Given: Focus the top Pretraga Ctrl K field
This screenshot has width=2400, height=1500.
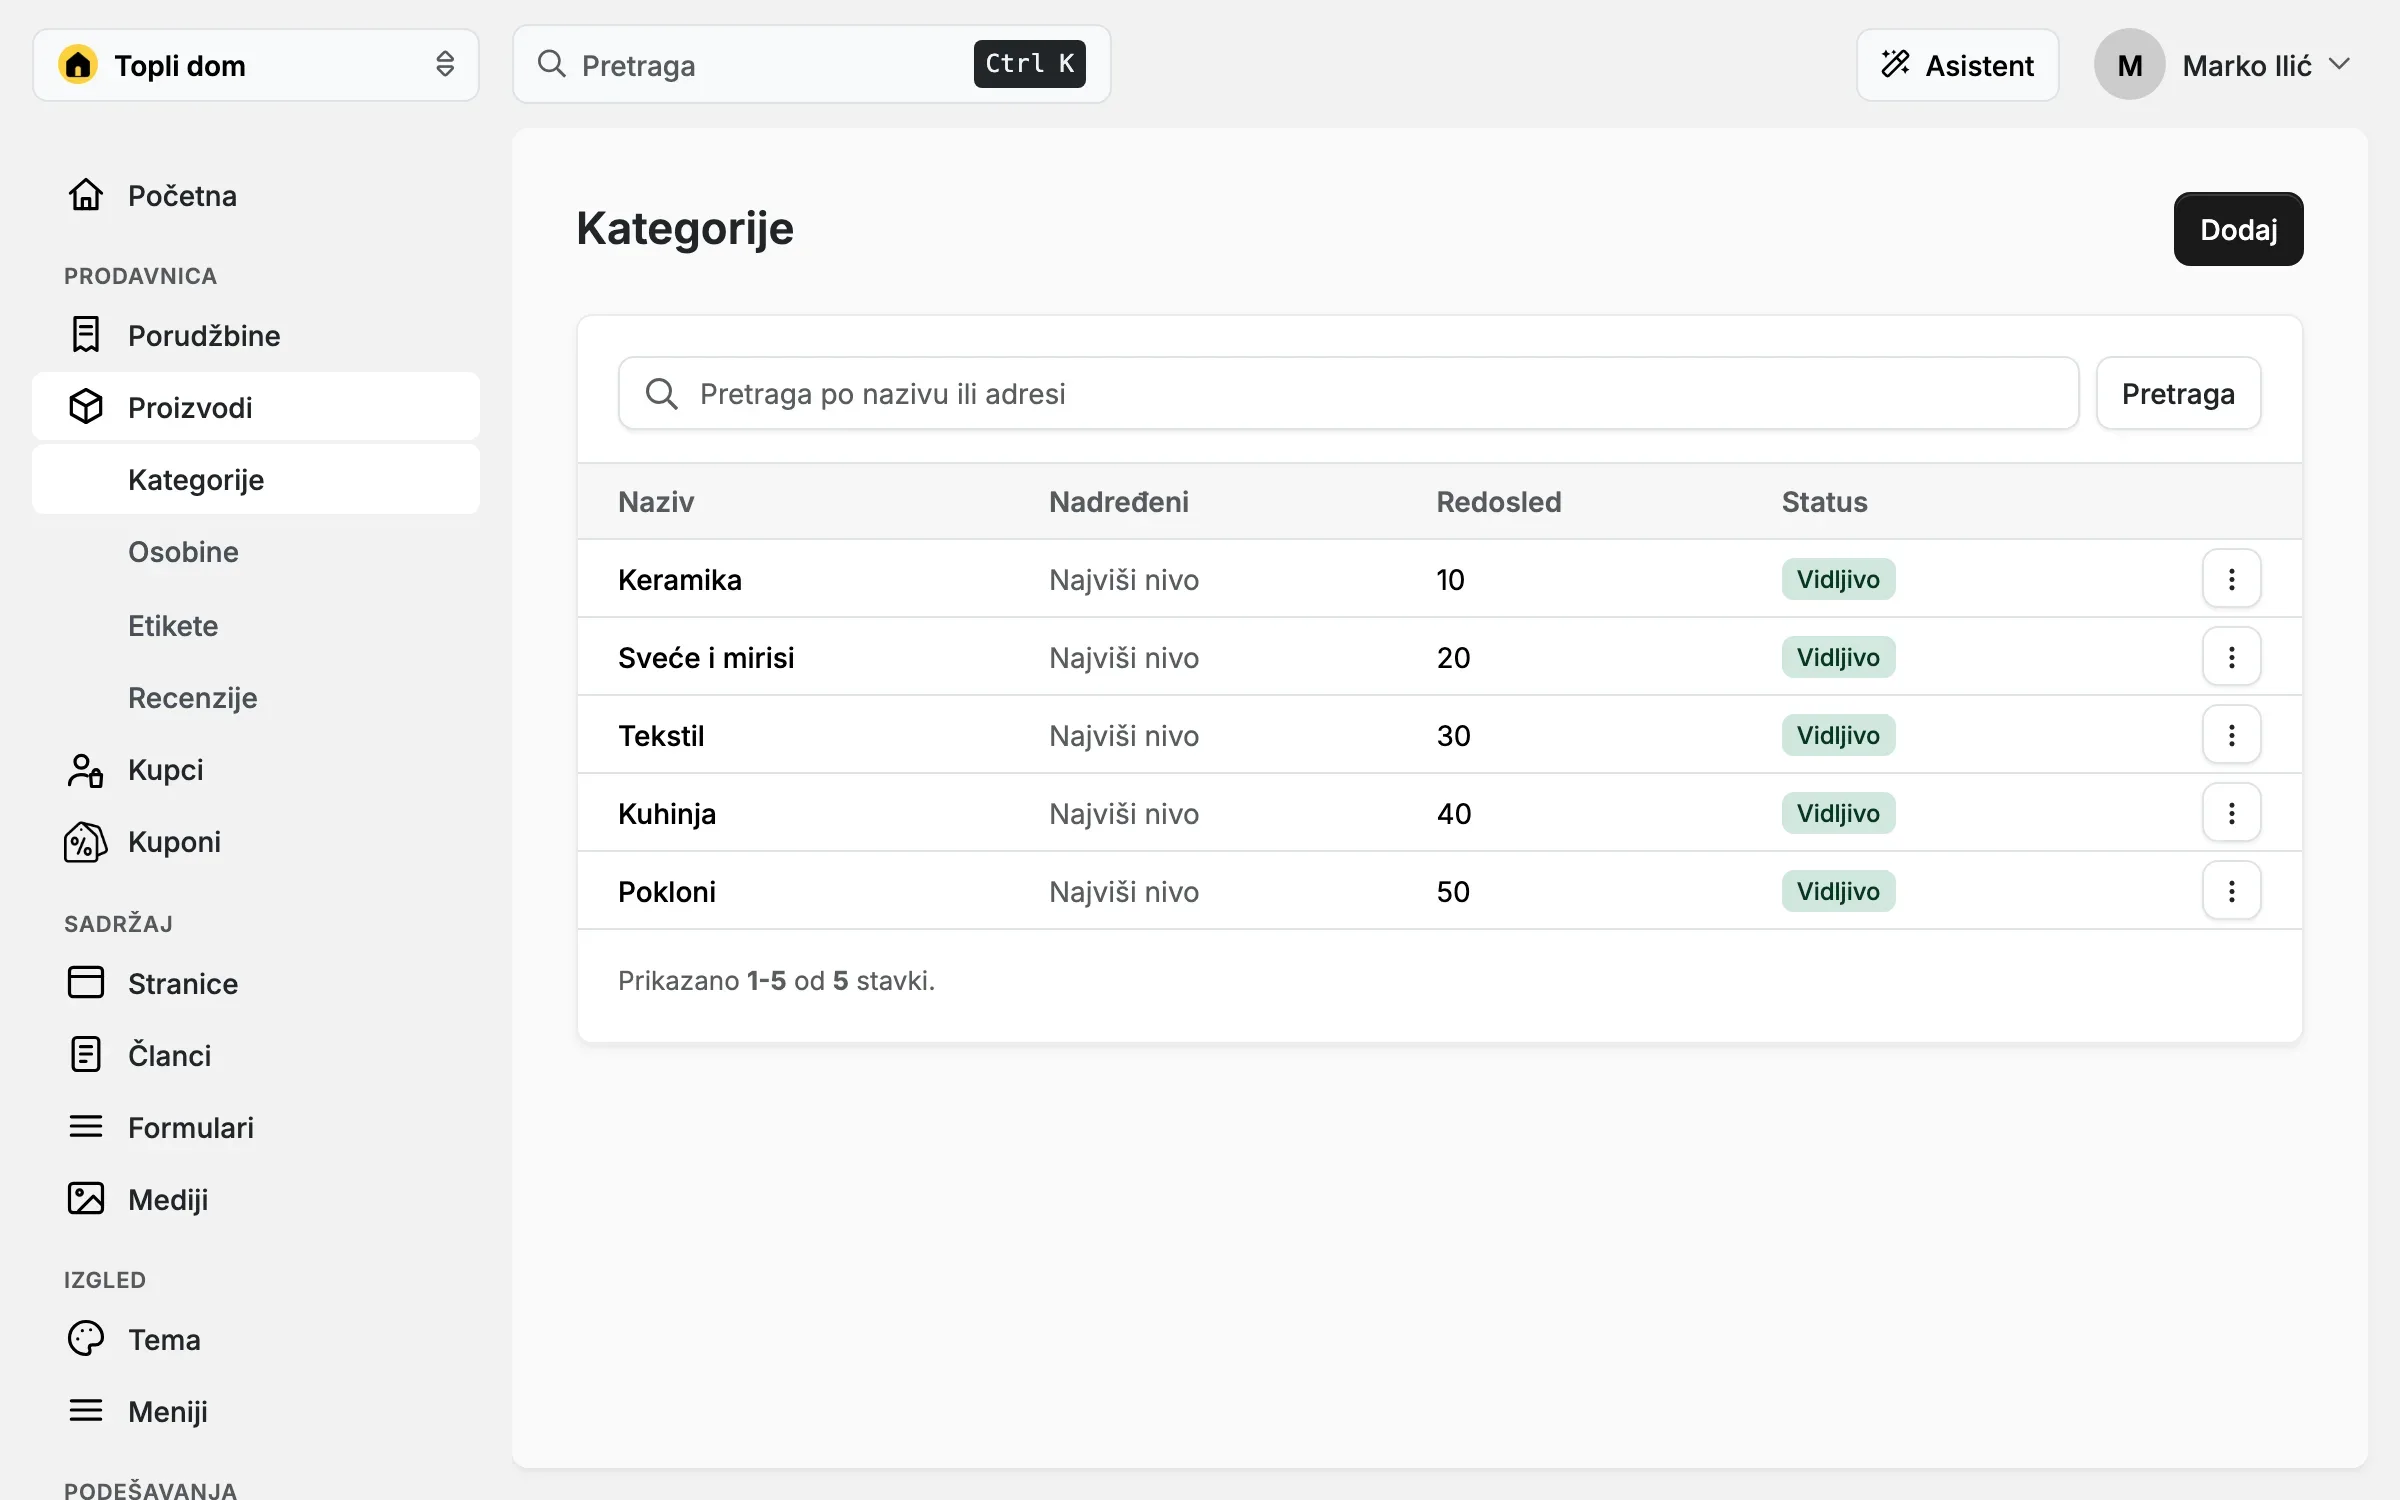Looking at the screenshot, I should [812, 65].
